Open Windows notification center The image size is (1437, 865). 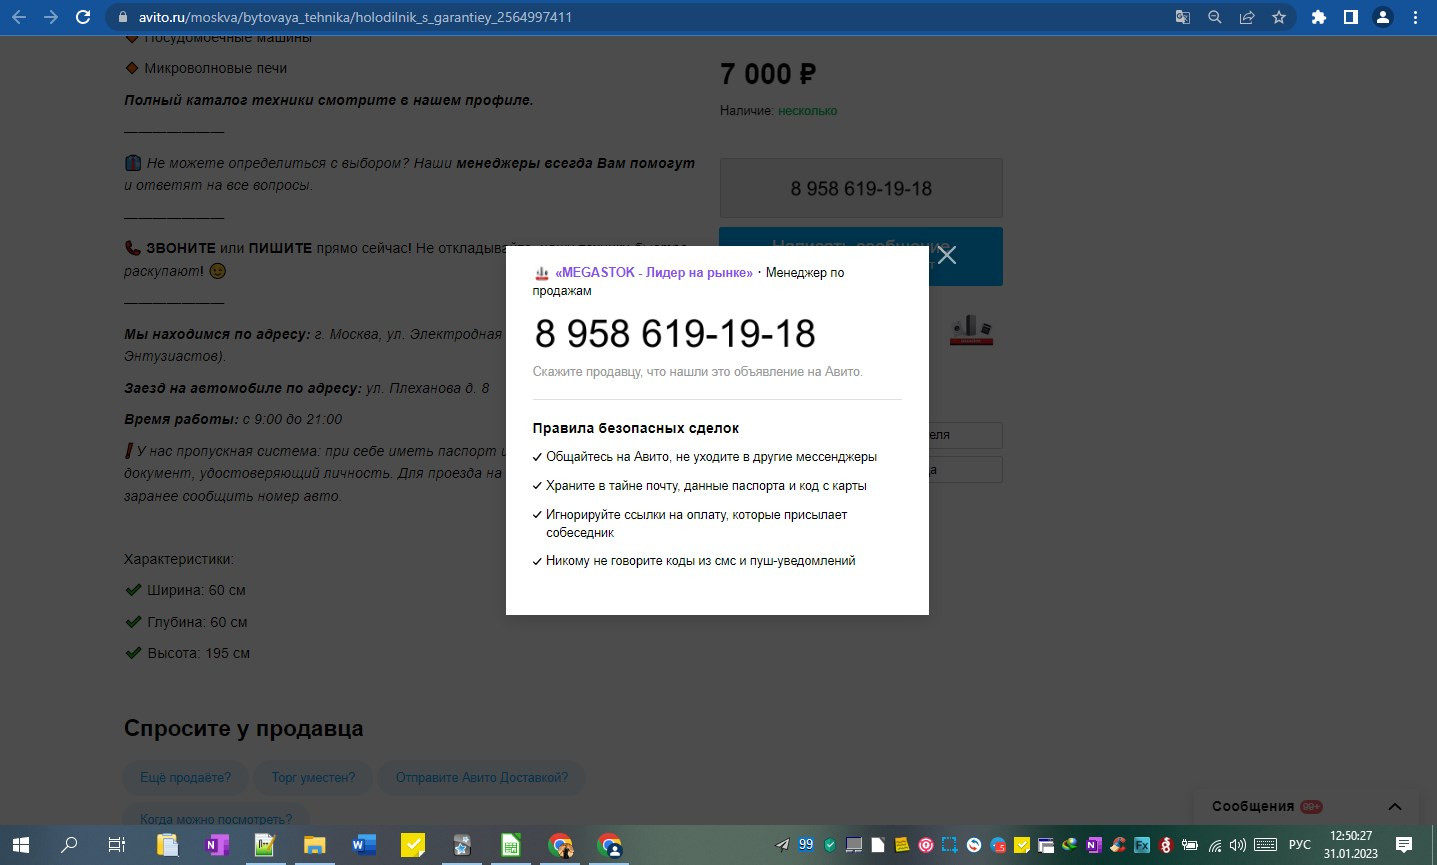tap(1404, 845)
